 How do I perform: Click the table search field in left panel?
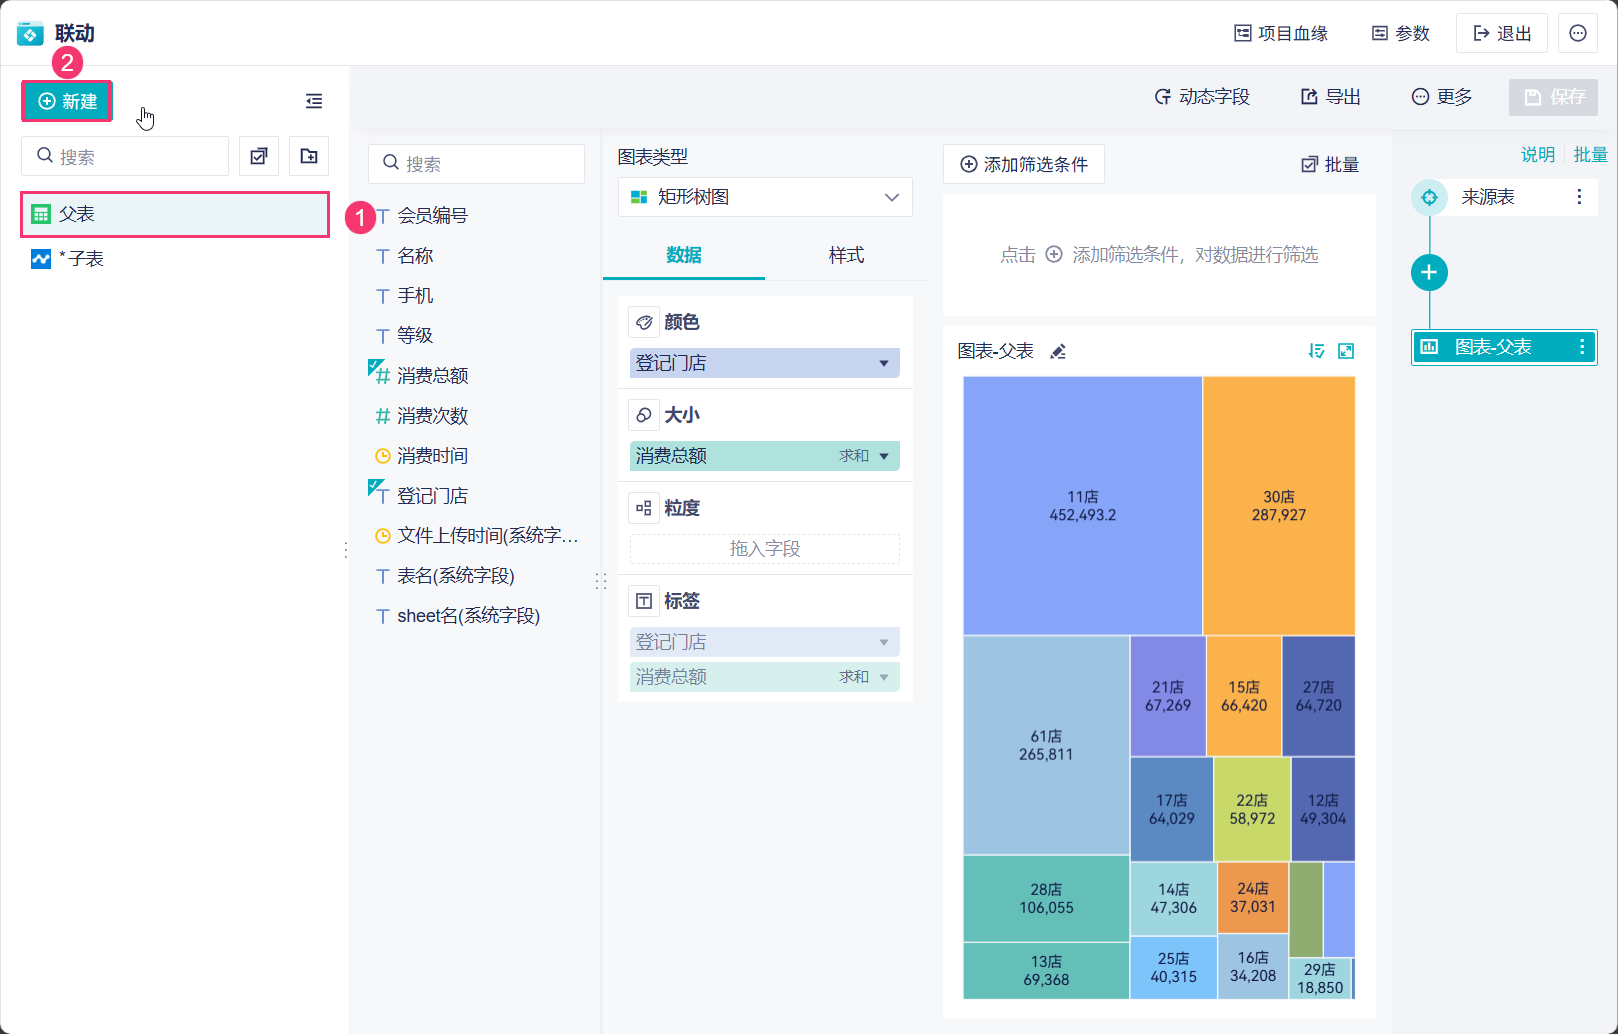(125, 156)
